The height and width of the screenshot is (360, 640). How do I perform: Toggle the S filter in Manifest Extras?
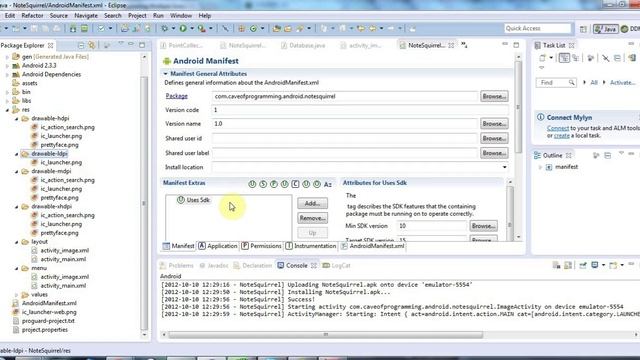click(263, 184)
